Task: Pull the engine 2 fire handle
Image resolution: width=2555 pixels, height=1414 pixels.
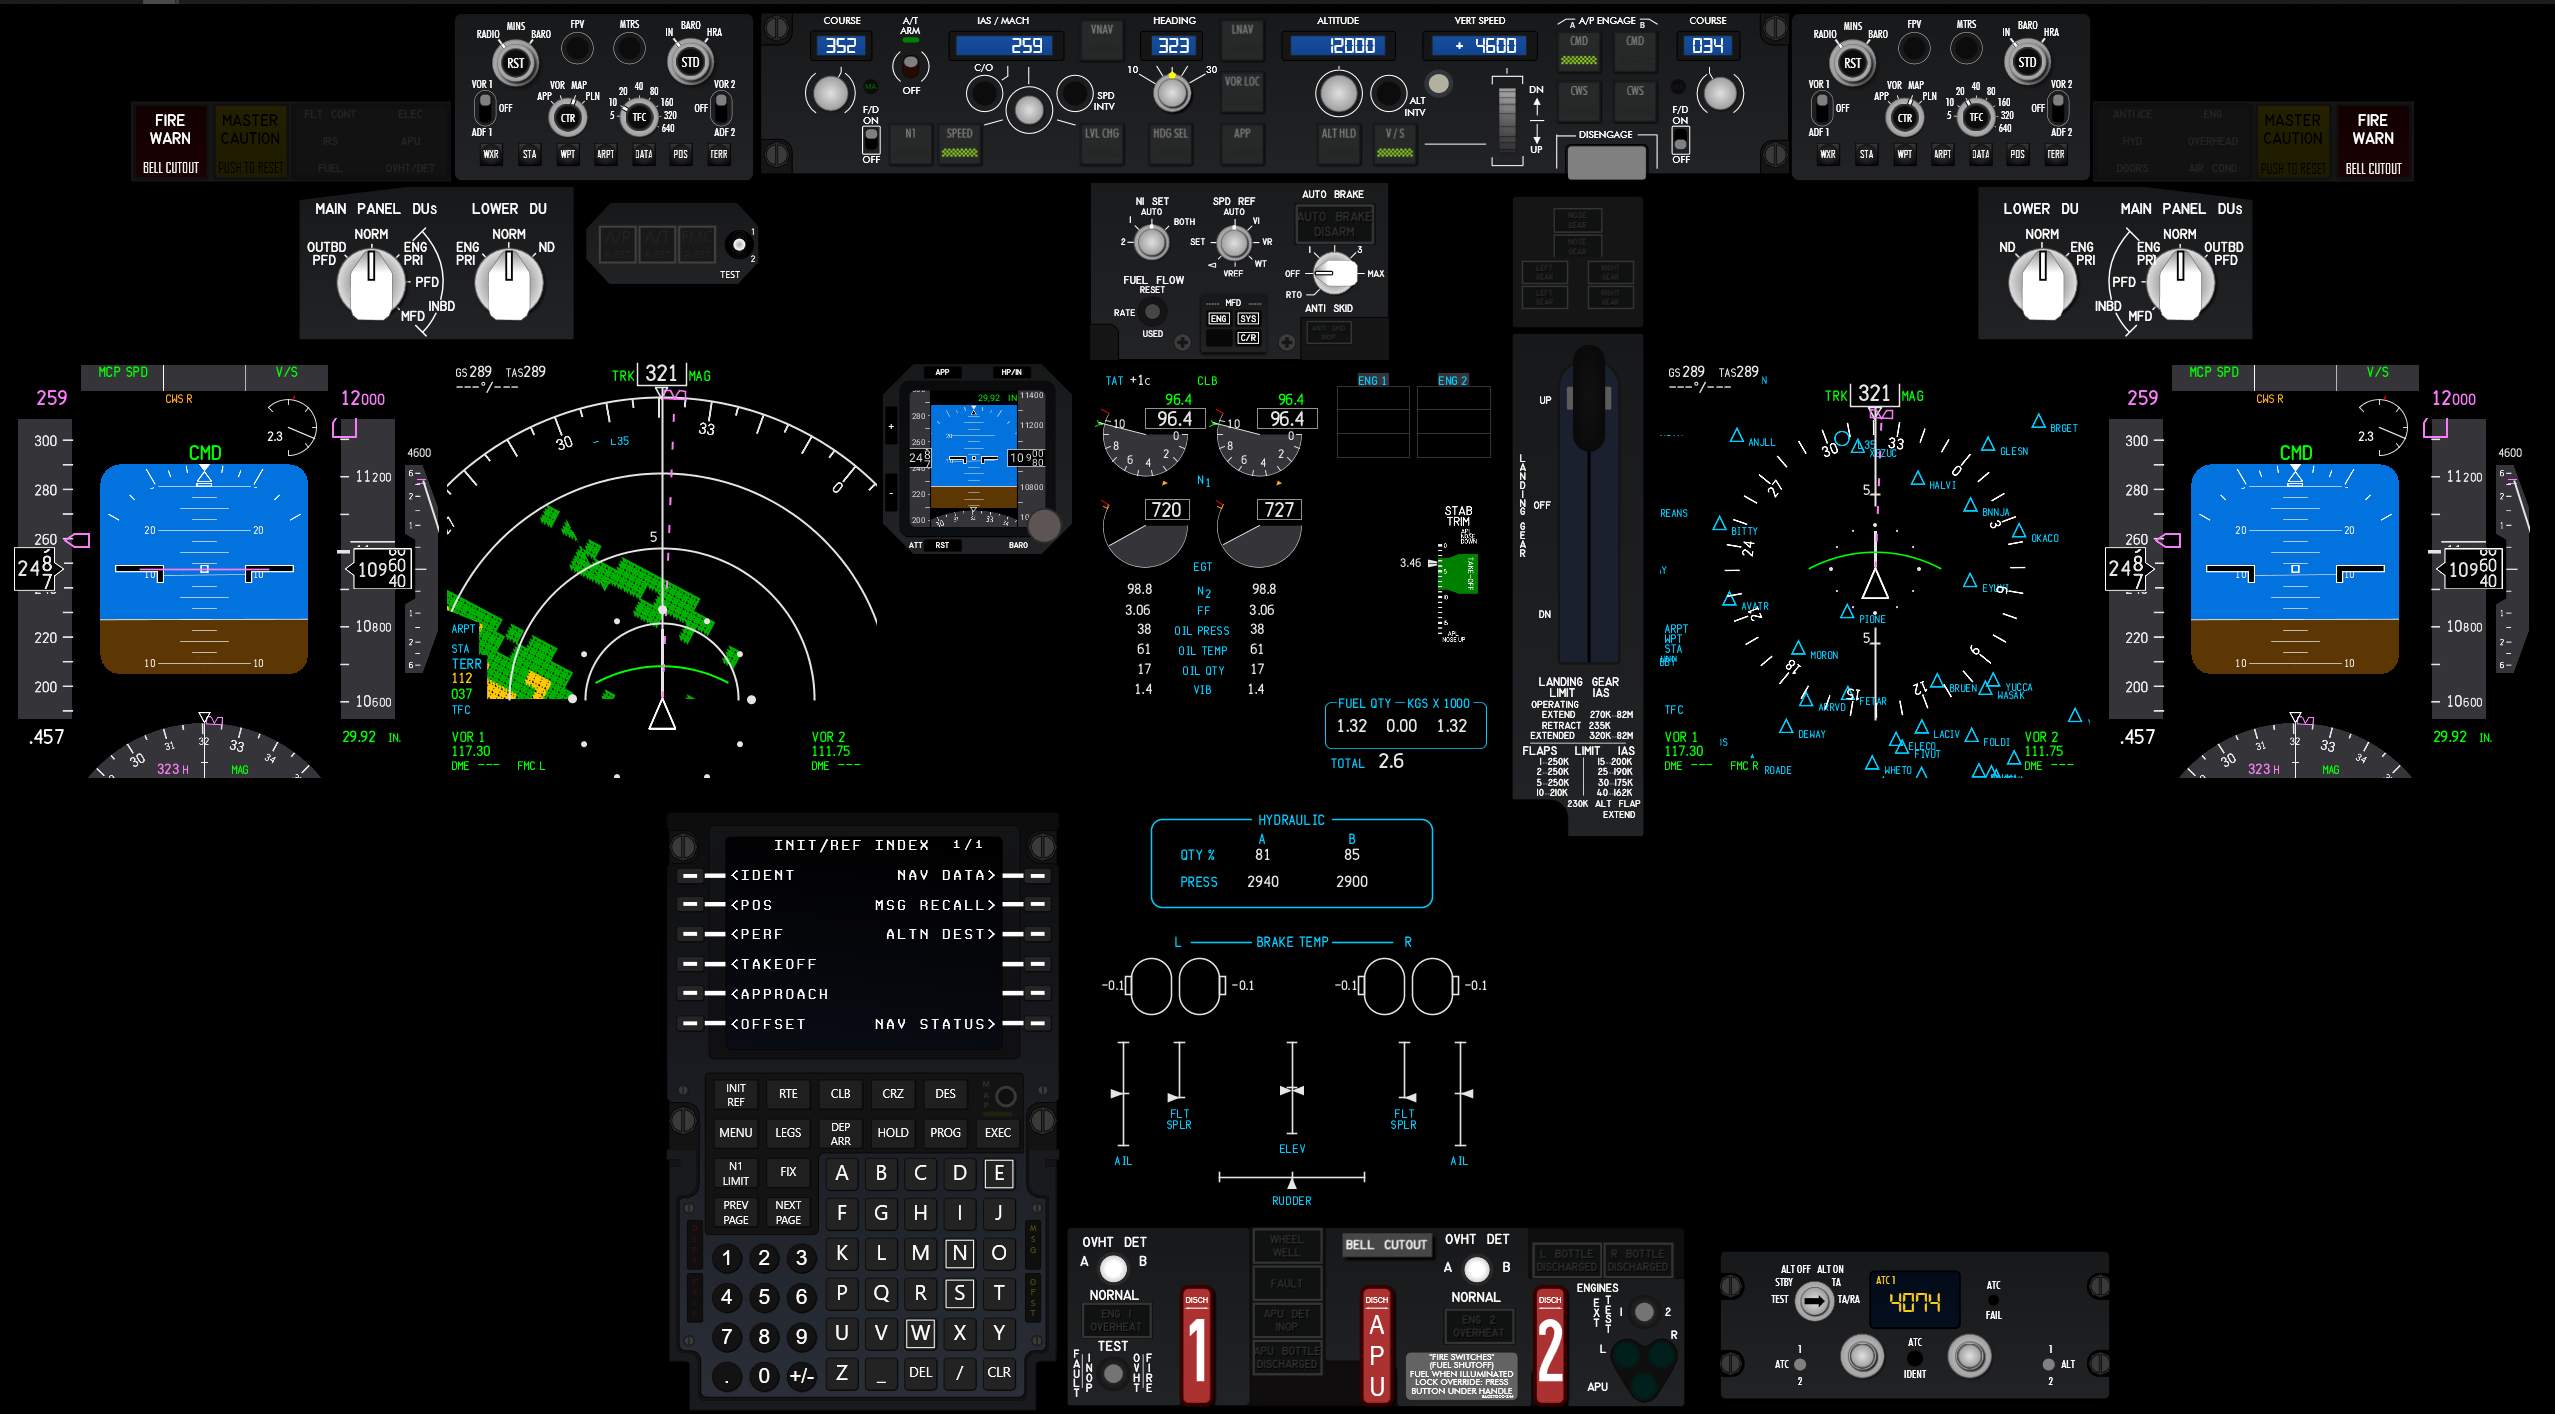Action: point(1550,1346)
